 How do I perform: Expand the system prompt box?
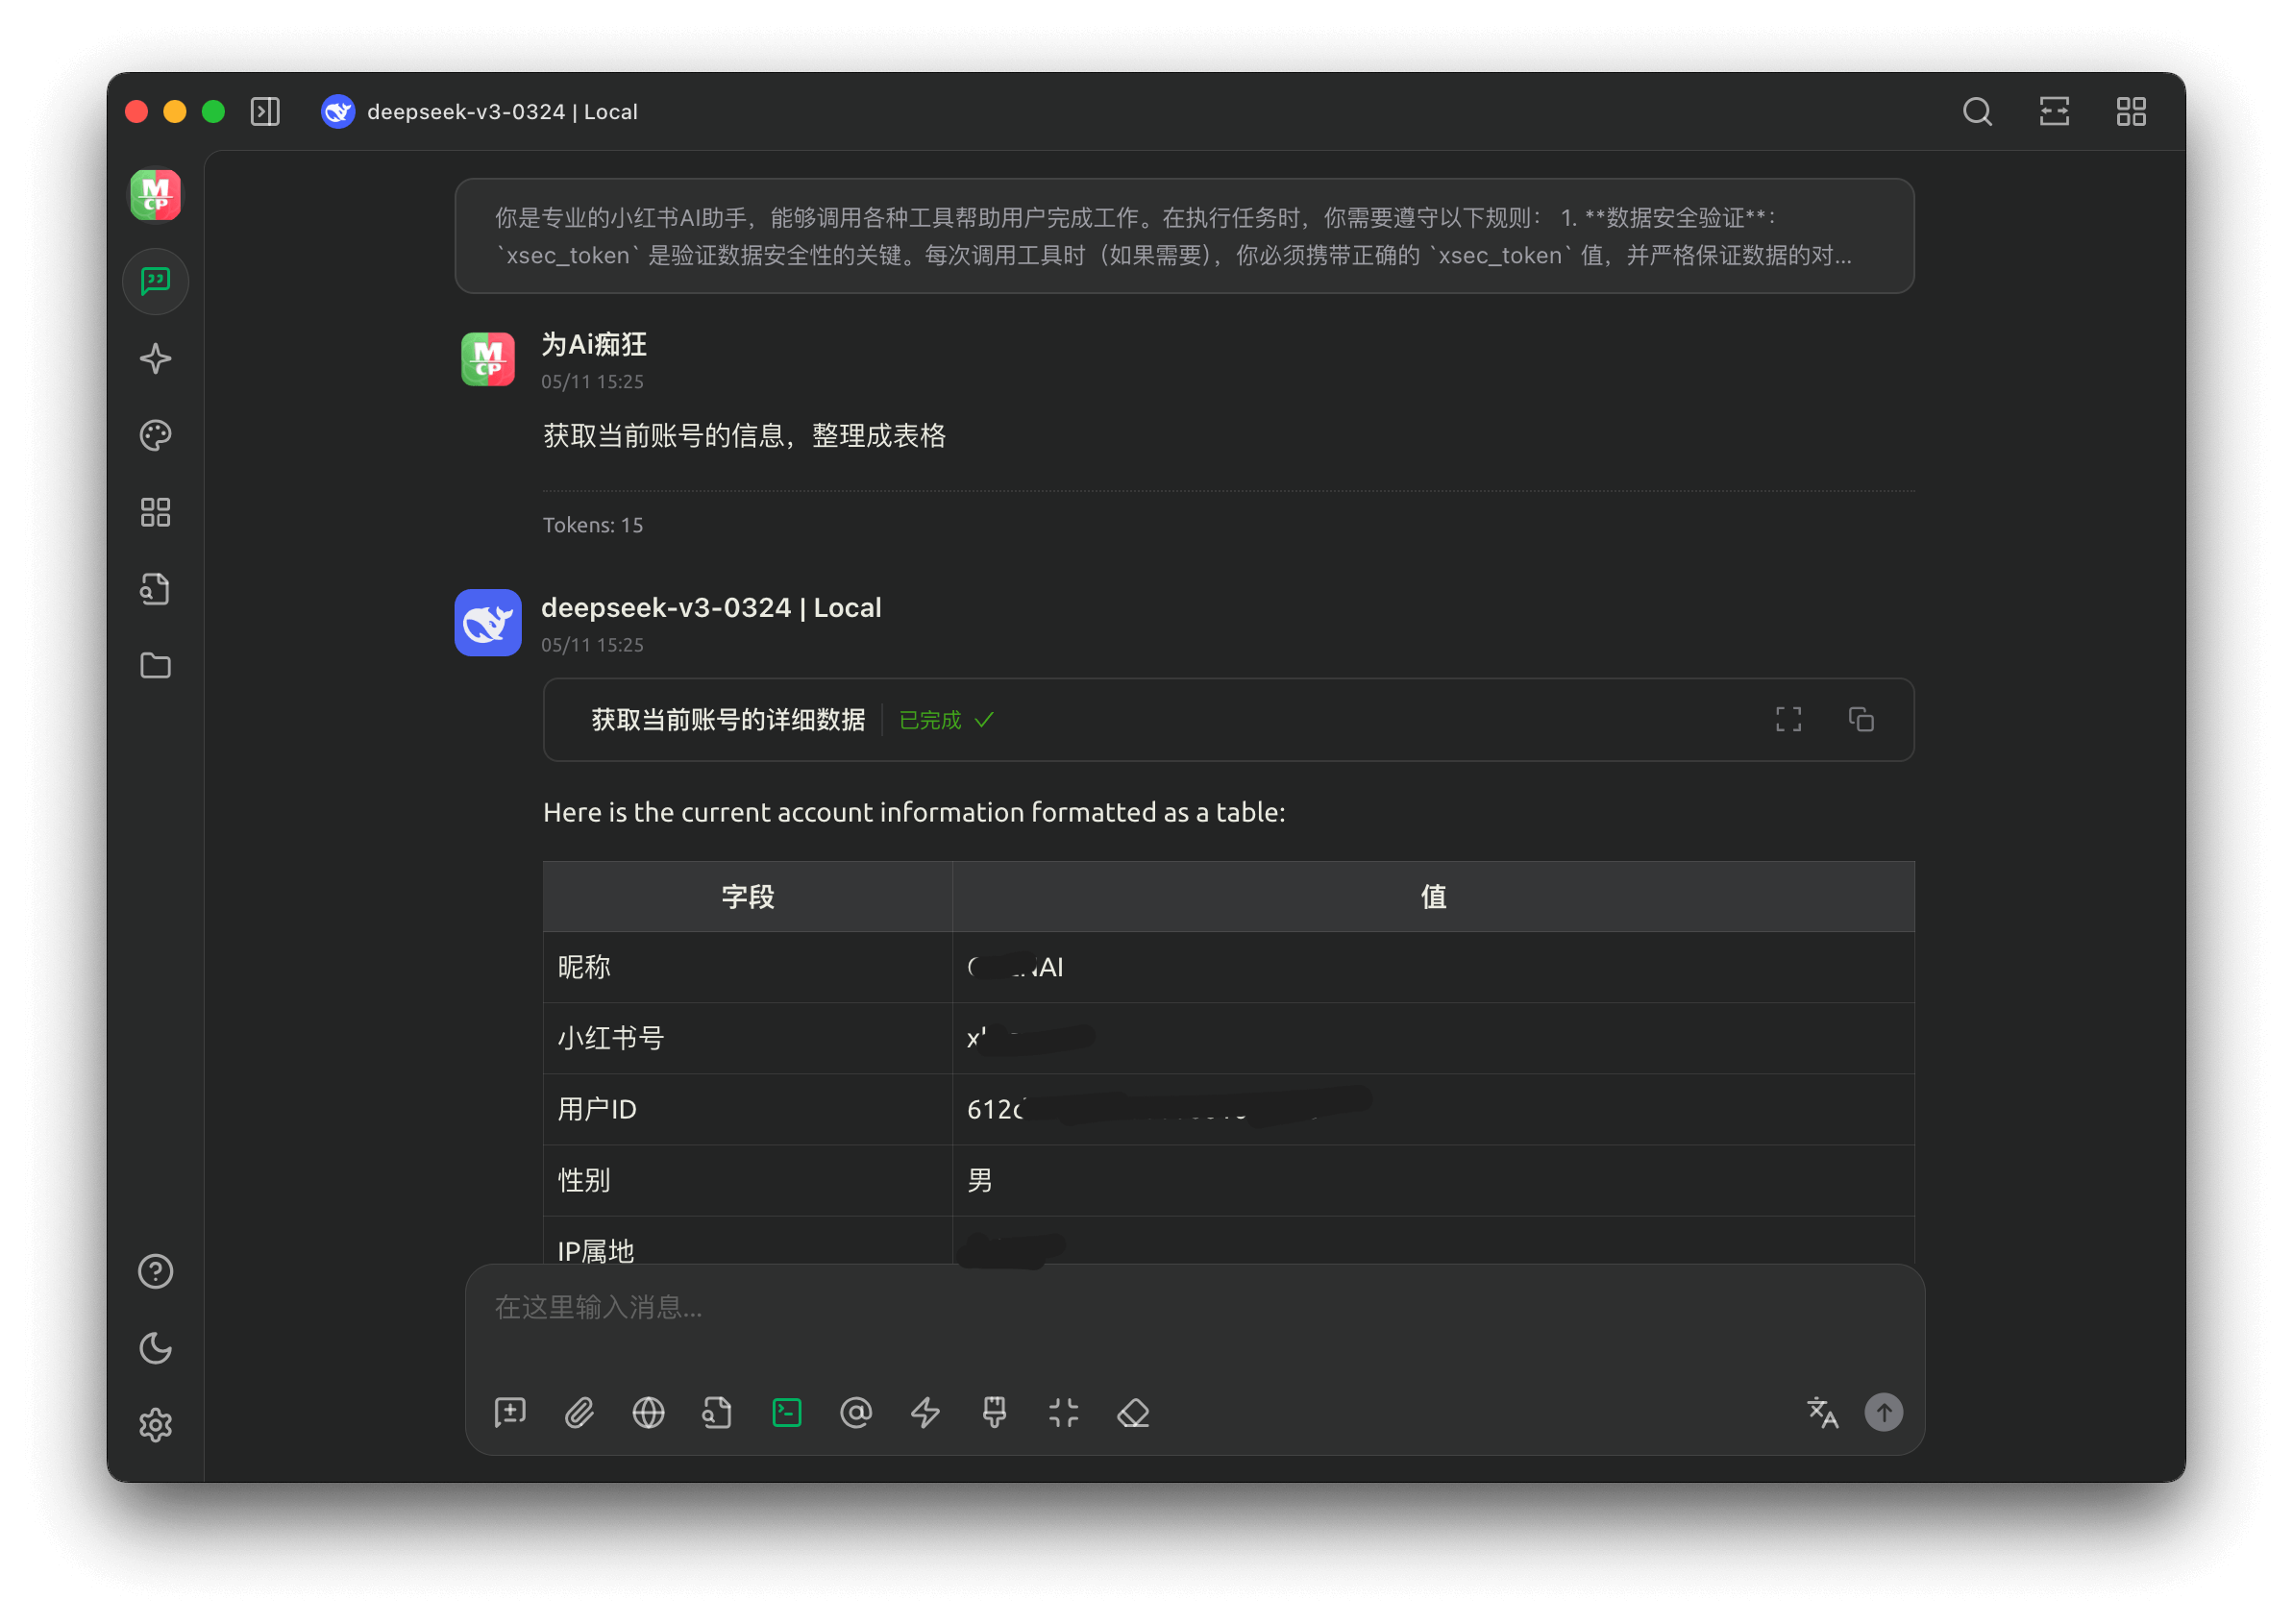(x=1184, y=236)
